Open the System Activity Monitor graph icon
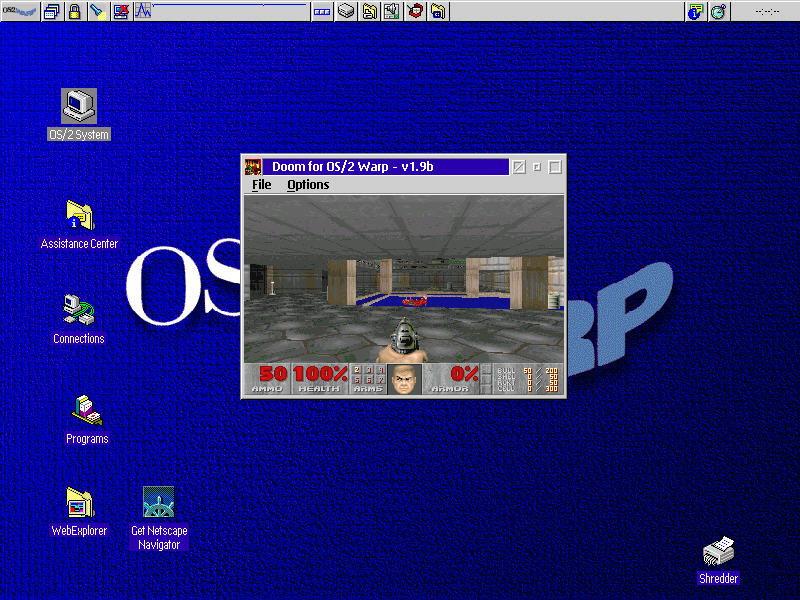The height and width of the screenshot is (600, 800). [x=143, y=11]
